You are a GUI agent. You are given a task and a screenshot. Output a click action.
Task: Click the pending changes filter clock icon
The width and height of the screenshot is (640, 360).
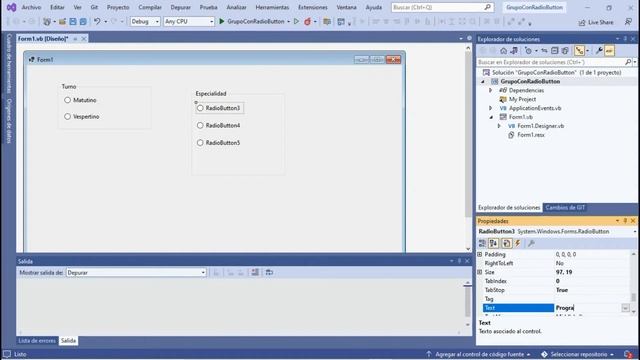coord(528,51)
